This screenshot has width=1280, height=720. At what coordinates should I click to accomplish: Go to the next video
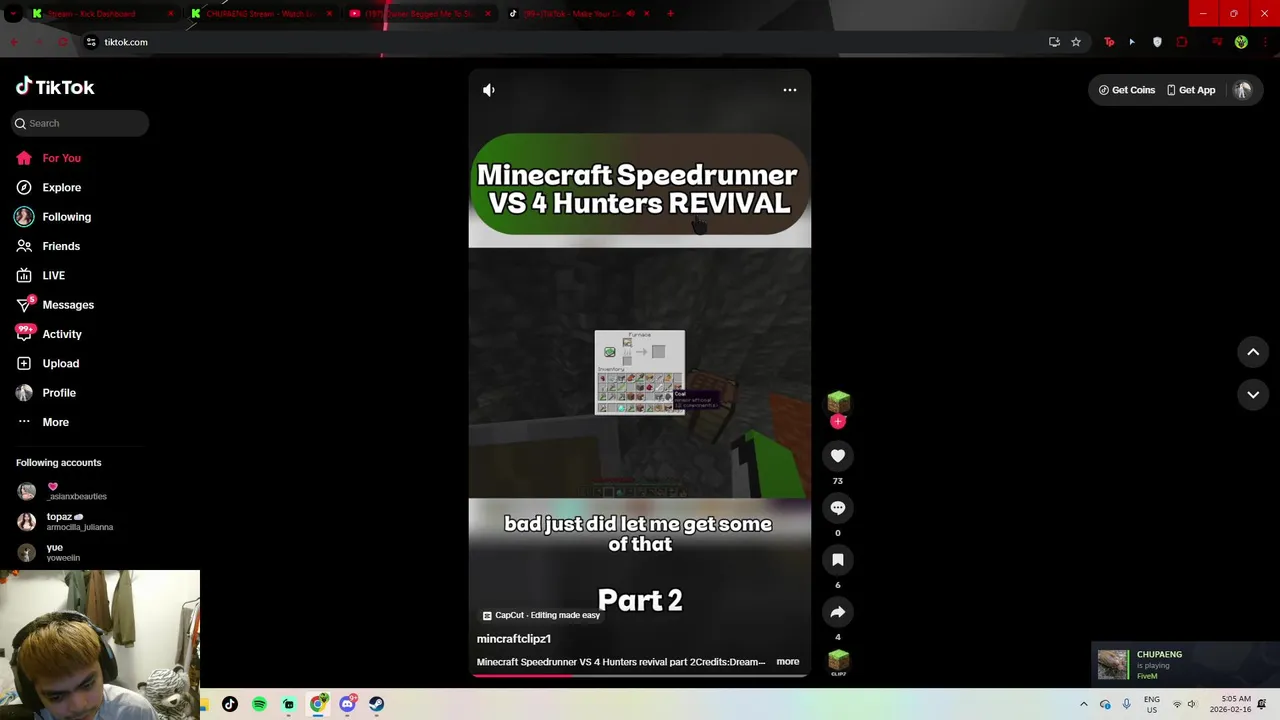click(1253, 395)
